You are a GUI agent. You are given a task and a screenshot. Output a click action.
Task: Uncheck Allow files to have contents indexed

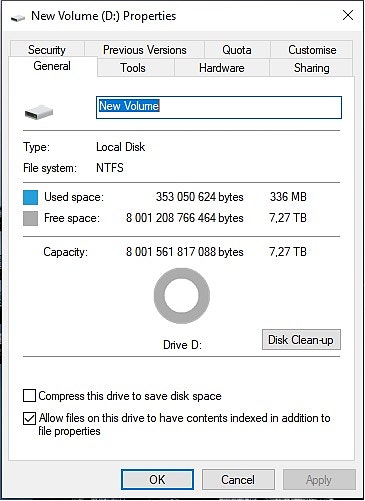coord(29,418)
